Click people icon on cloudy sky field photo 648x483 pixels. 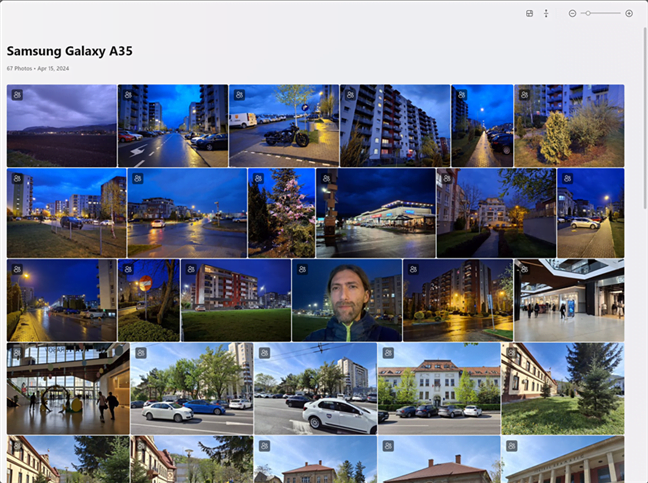click(x=17, y=95)
